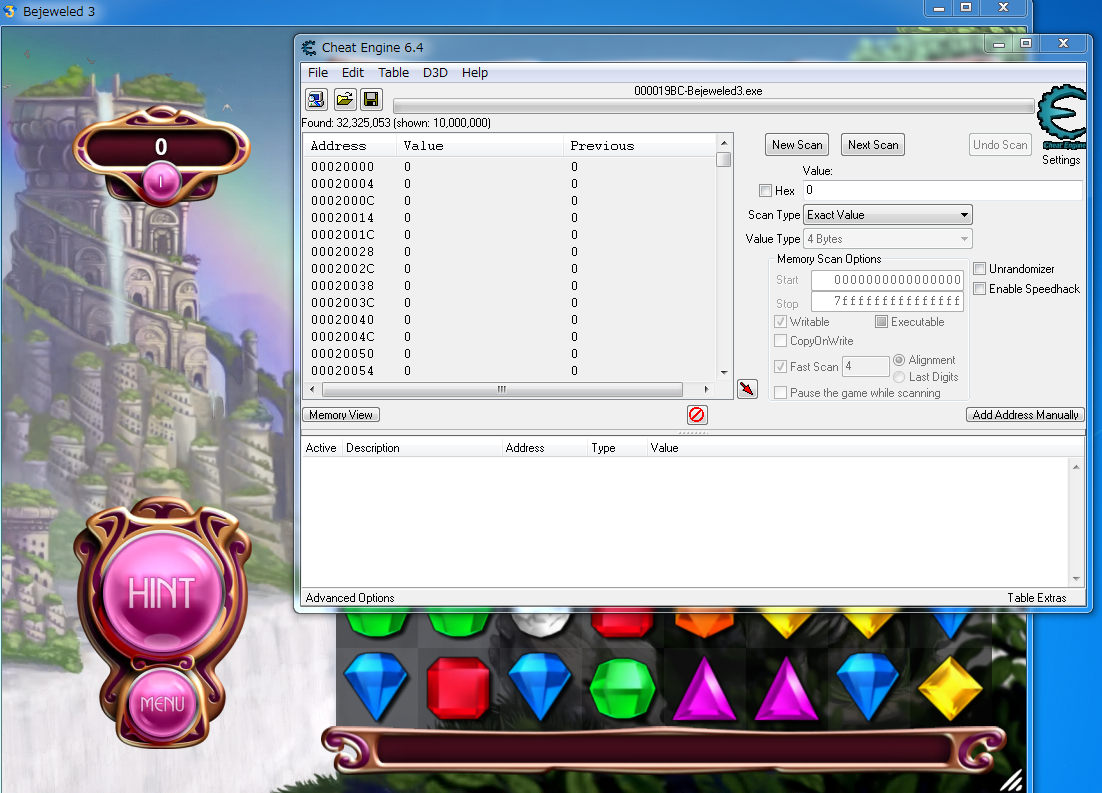Enable Speedhack checkbox

pos(980,288)
